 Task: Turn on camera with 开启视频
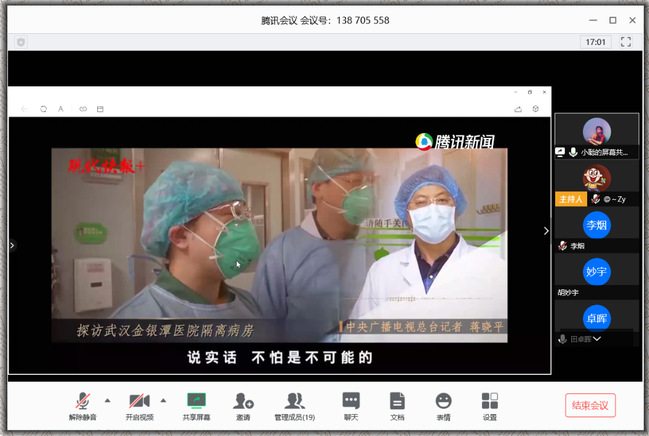139,401
